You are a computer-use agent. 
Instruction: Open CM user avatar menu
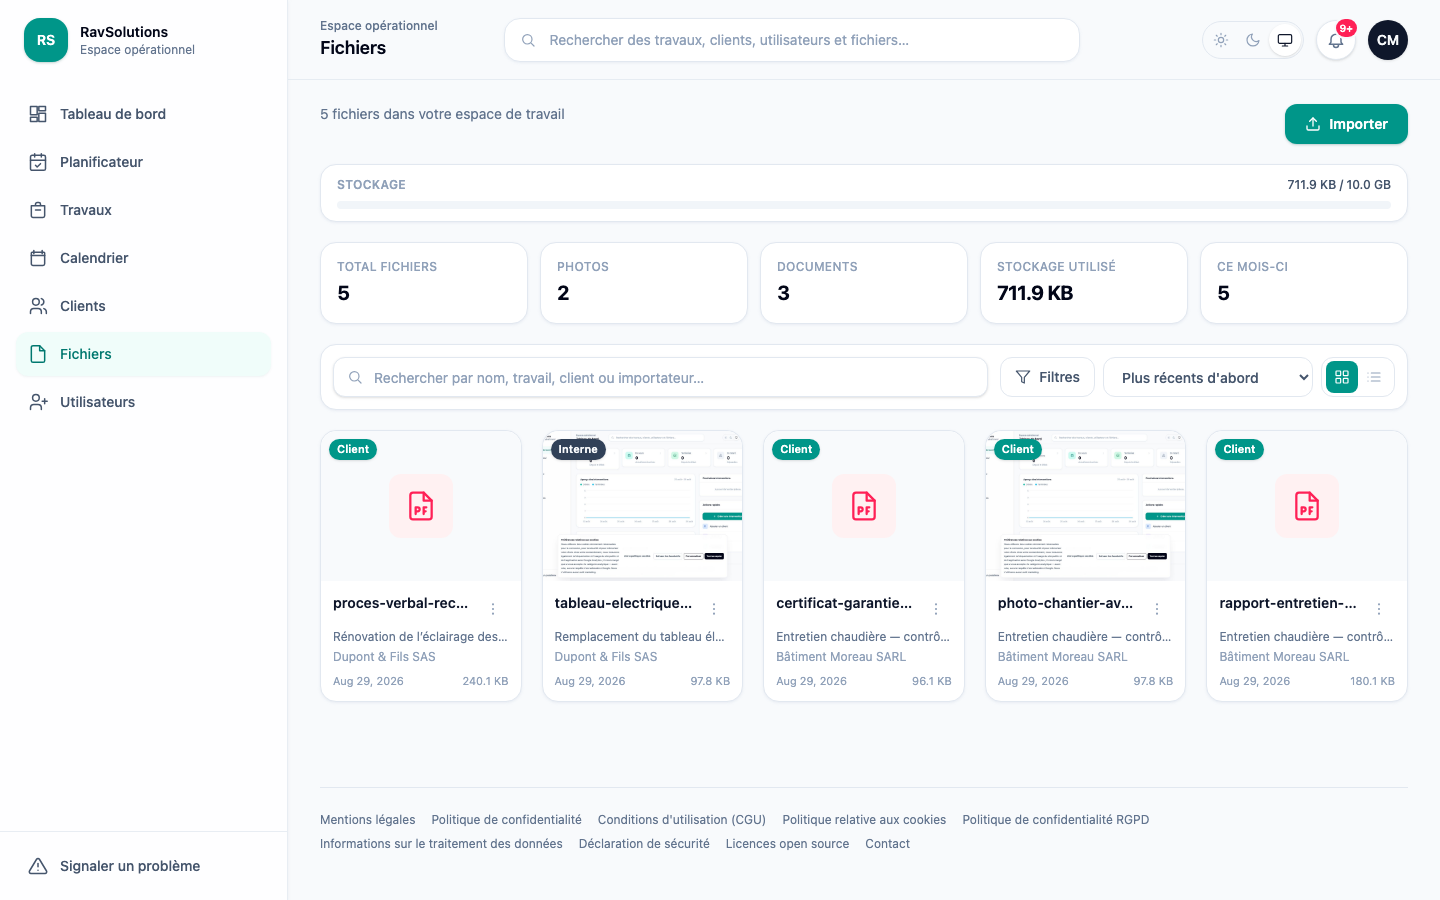pos(1388,40)
